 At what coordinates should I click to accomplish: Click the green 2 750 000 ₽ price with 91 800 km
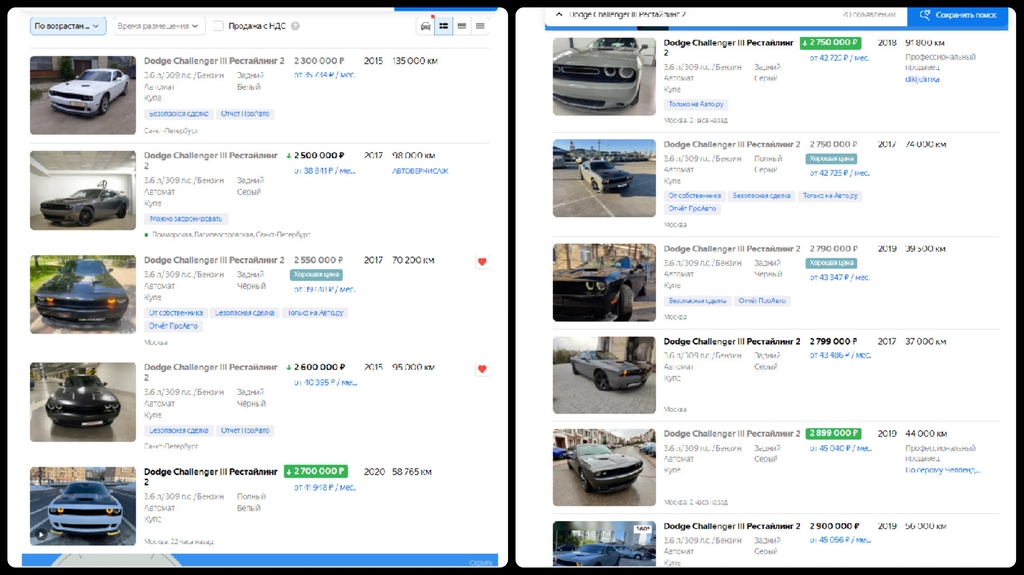click(x=831, y=42)
